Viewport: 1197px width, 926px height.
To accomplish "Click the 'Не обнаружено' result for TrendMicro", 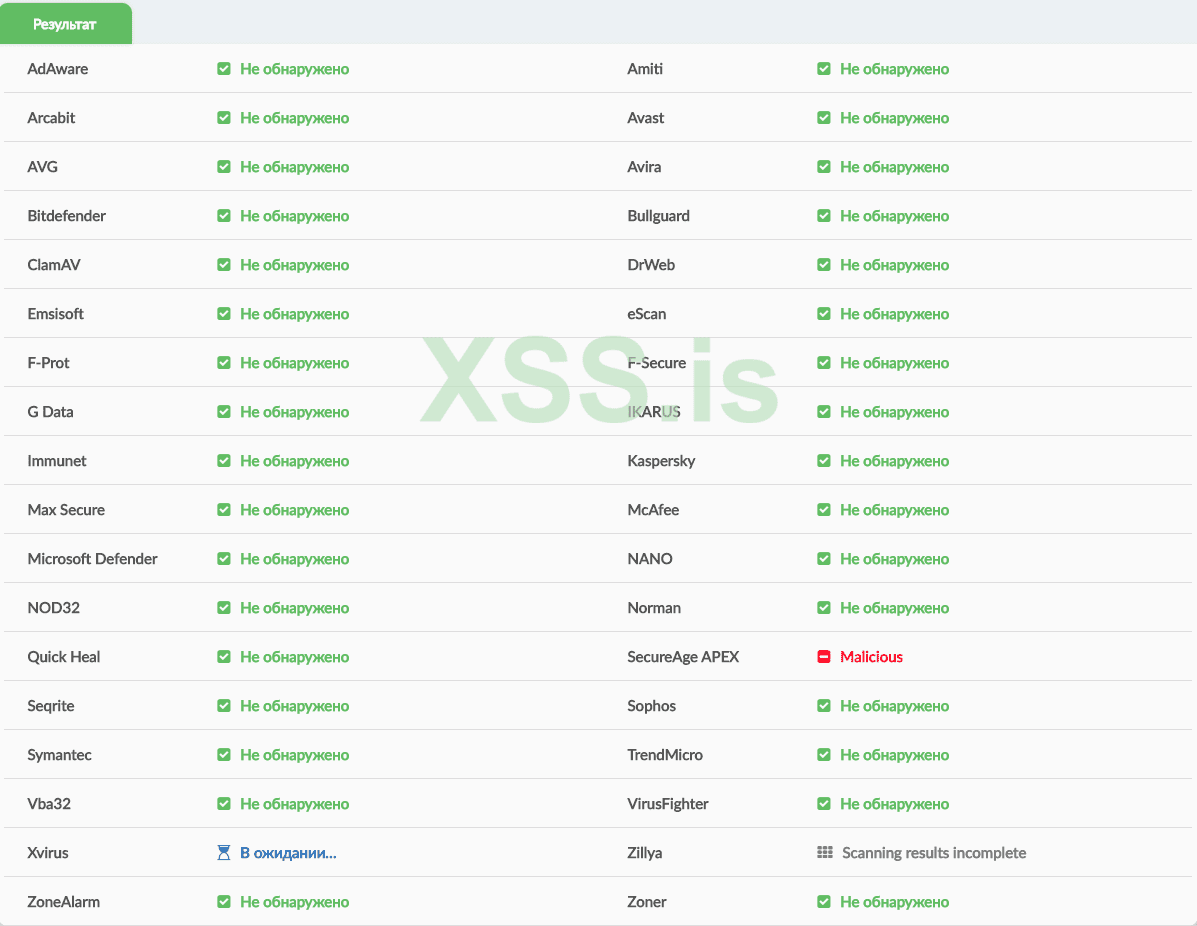I will pyautogui.click(x=894, y=755).
